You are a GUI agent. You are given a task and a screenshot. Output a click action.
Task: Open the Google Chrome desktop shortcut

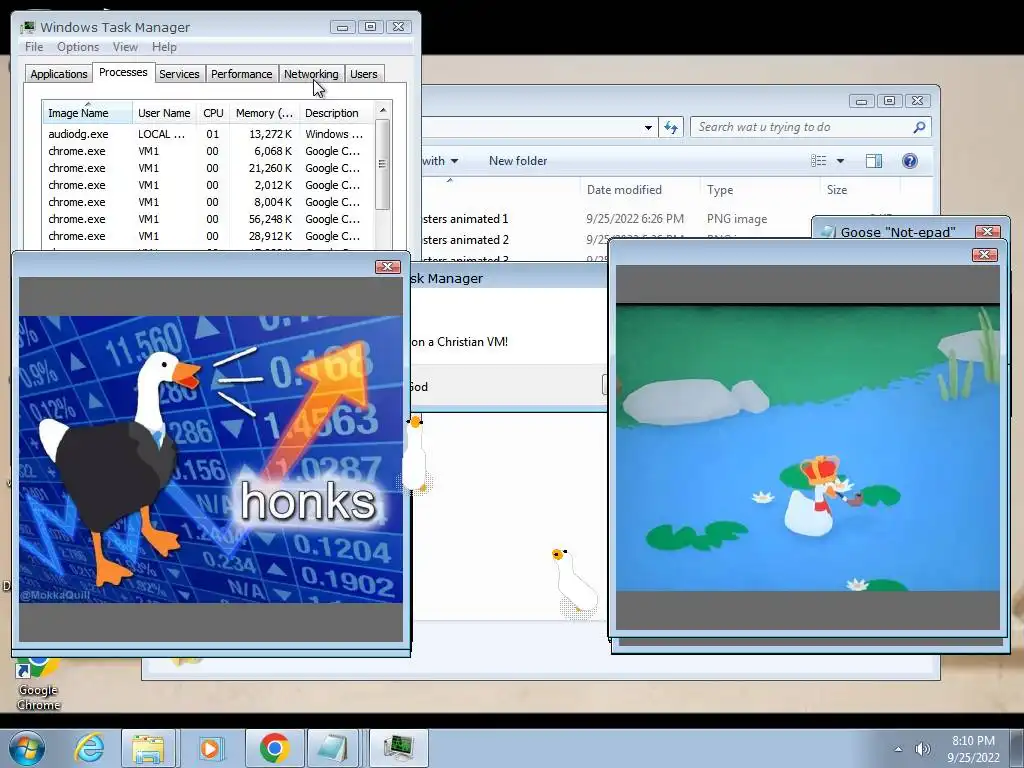click(38, 682)
